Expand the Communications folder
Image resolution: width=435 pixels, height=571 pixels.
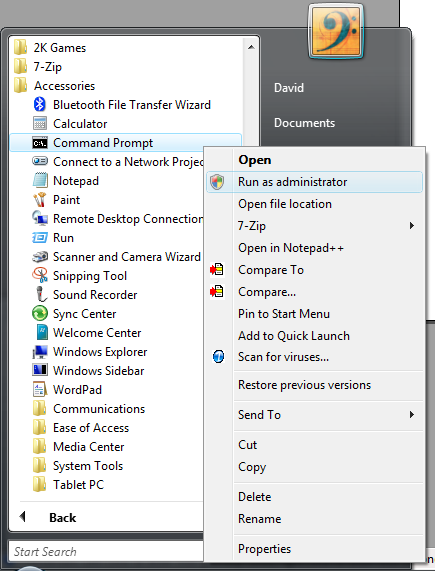point(89,409)
